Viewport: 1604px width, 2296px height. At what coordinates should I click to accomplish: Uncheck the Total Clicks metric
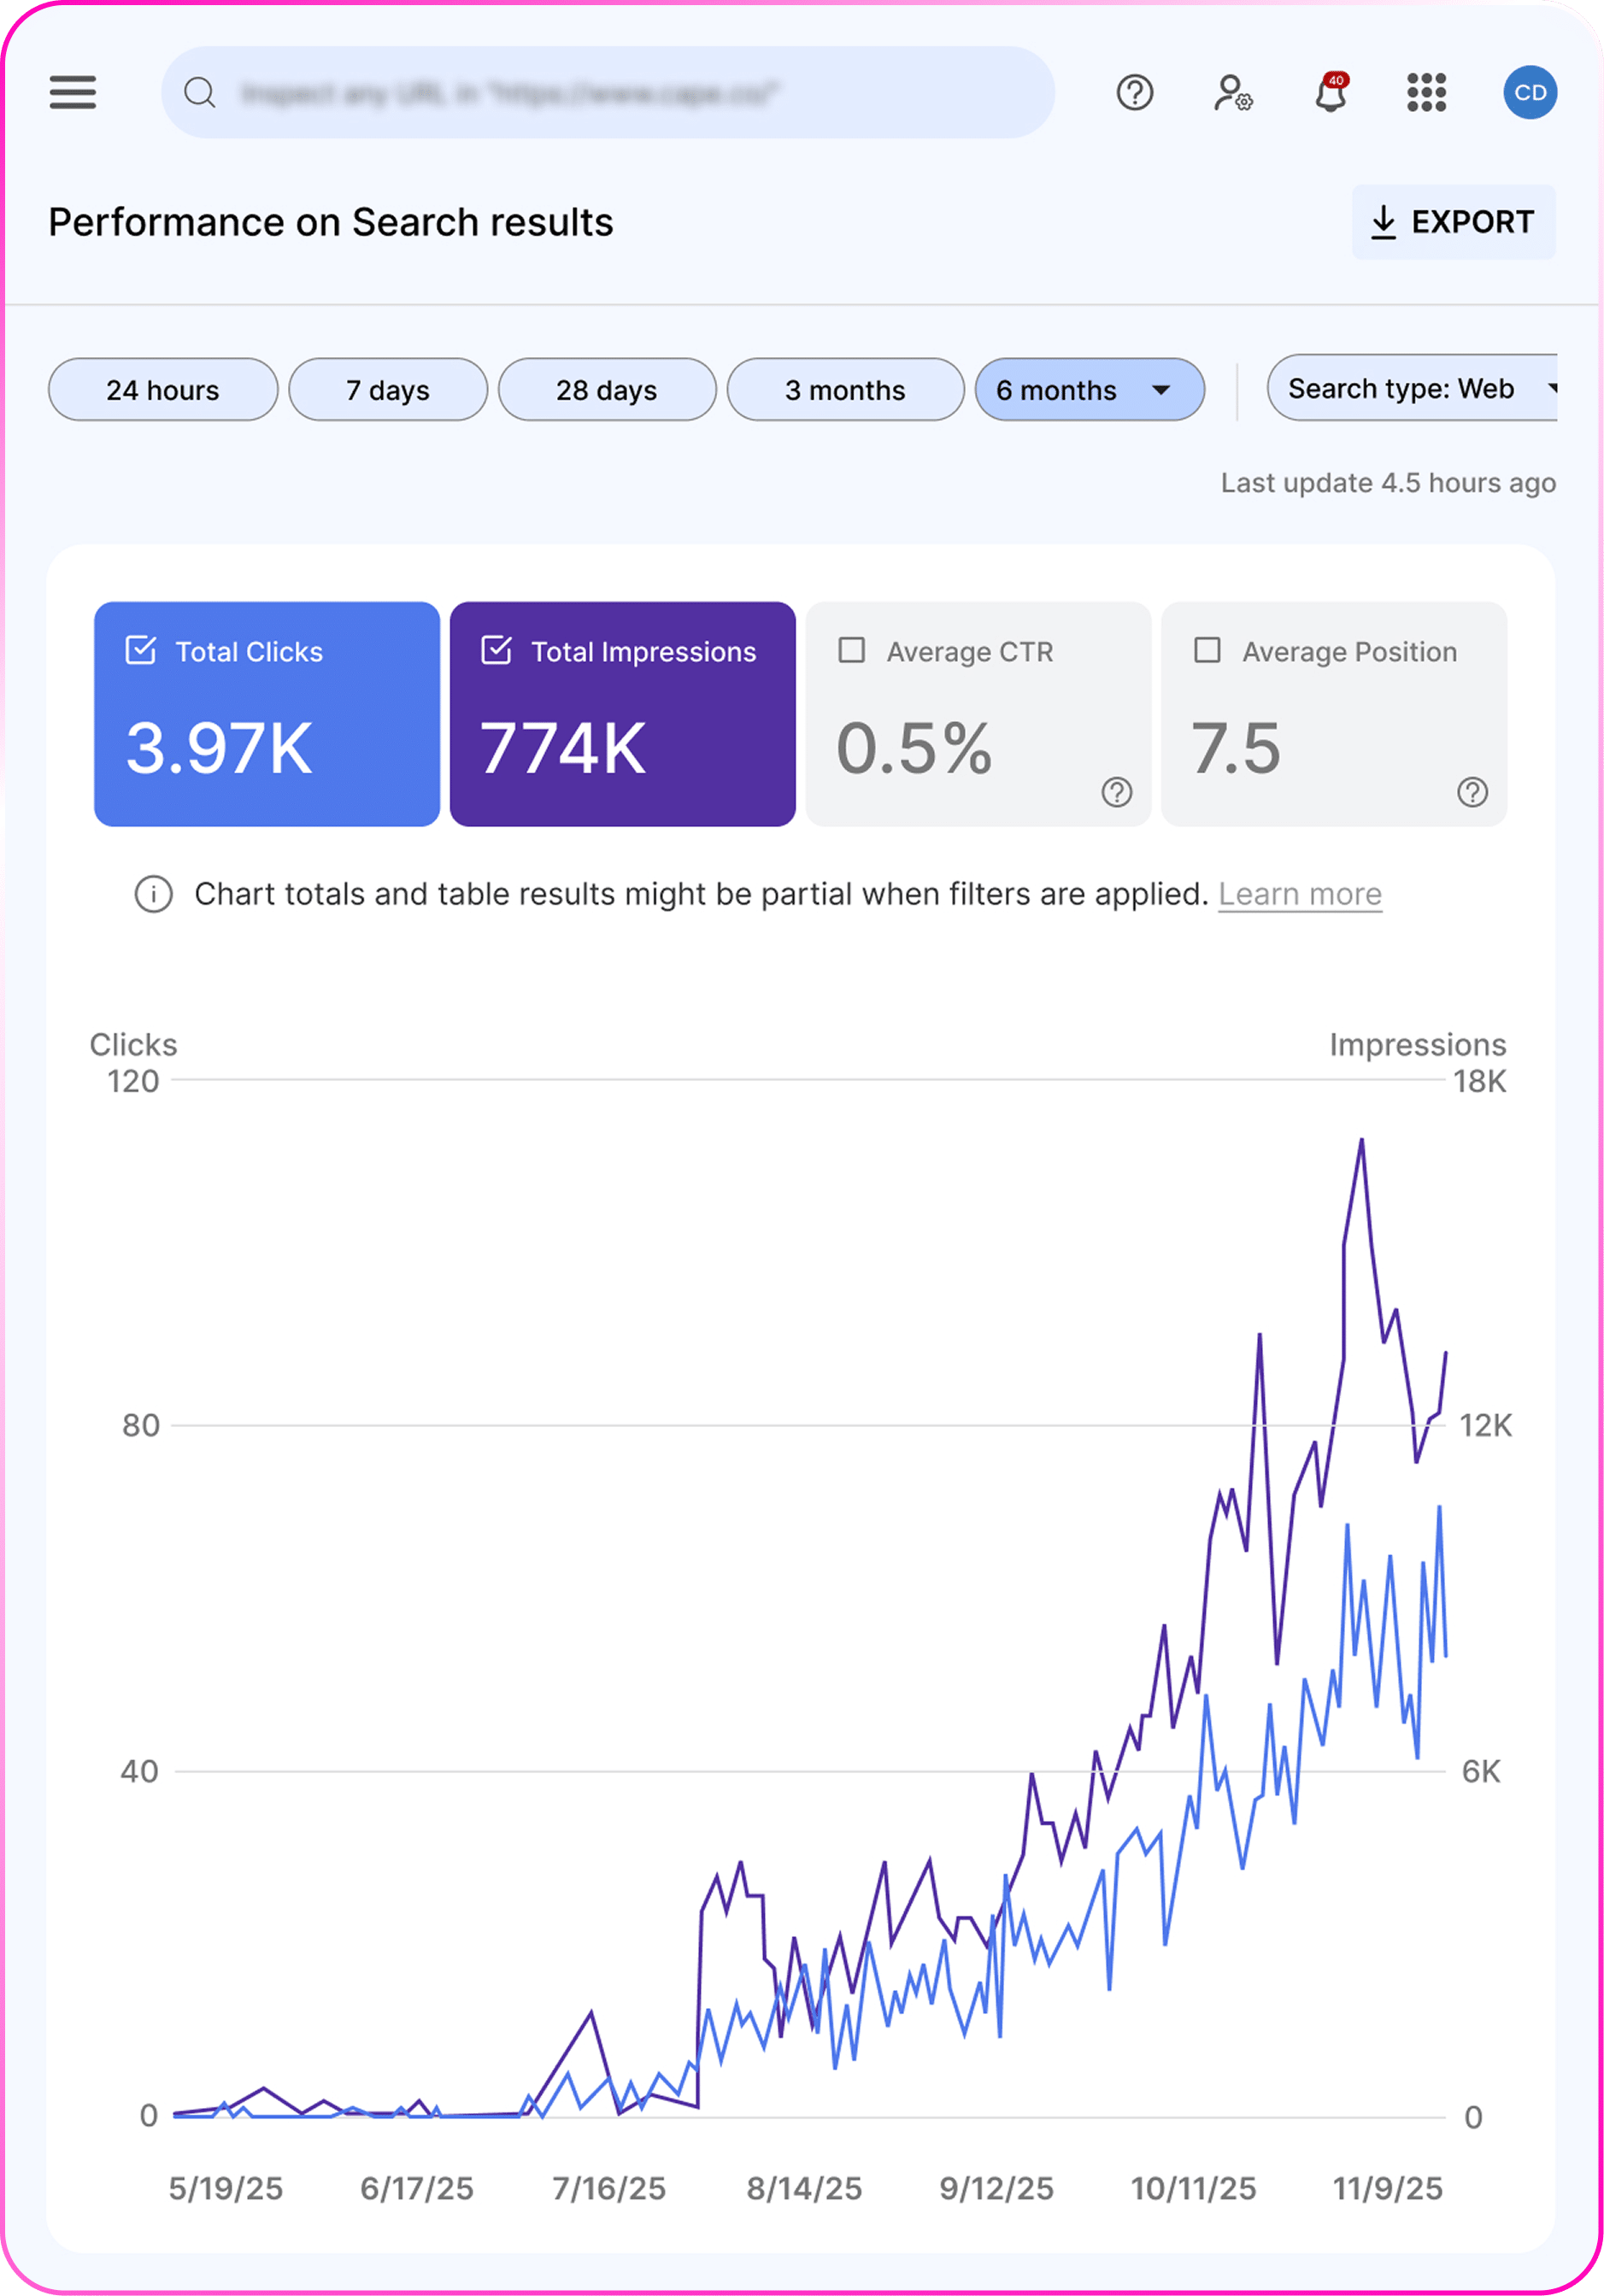141,651
